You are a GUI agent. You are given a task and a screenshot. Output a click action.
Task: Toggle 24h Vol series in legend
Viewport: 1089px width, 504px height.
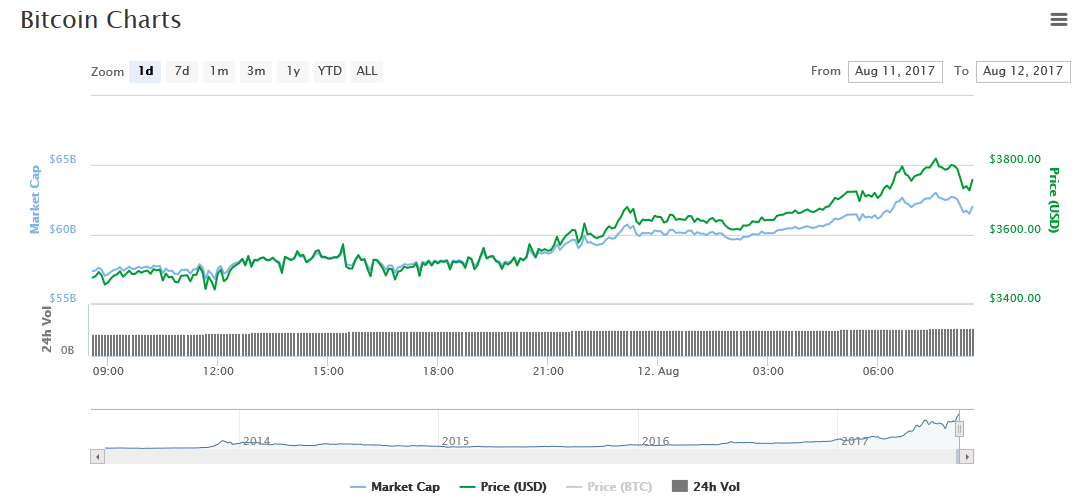706,487
